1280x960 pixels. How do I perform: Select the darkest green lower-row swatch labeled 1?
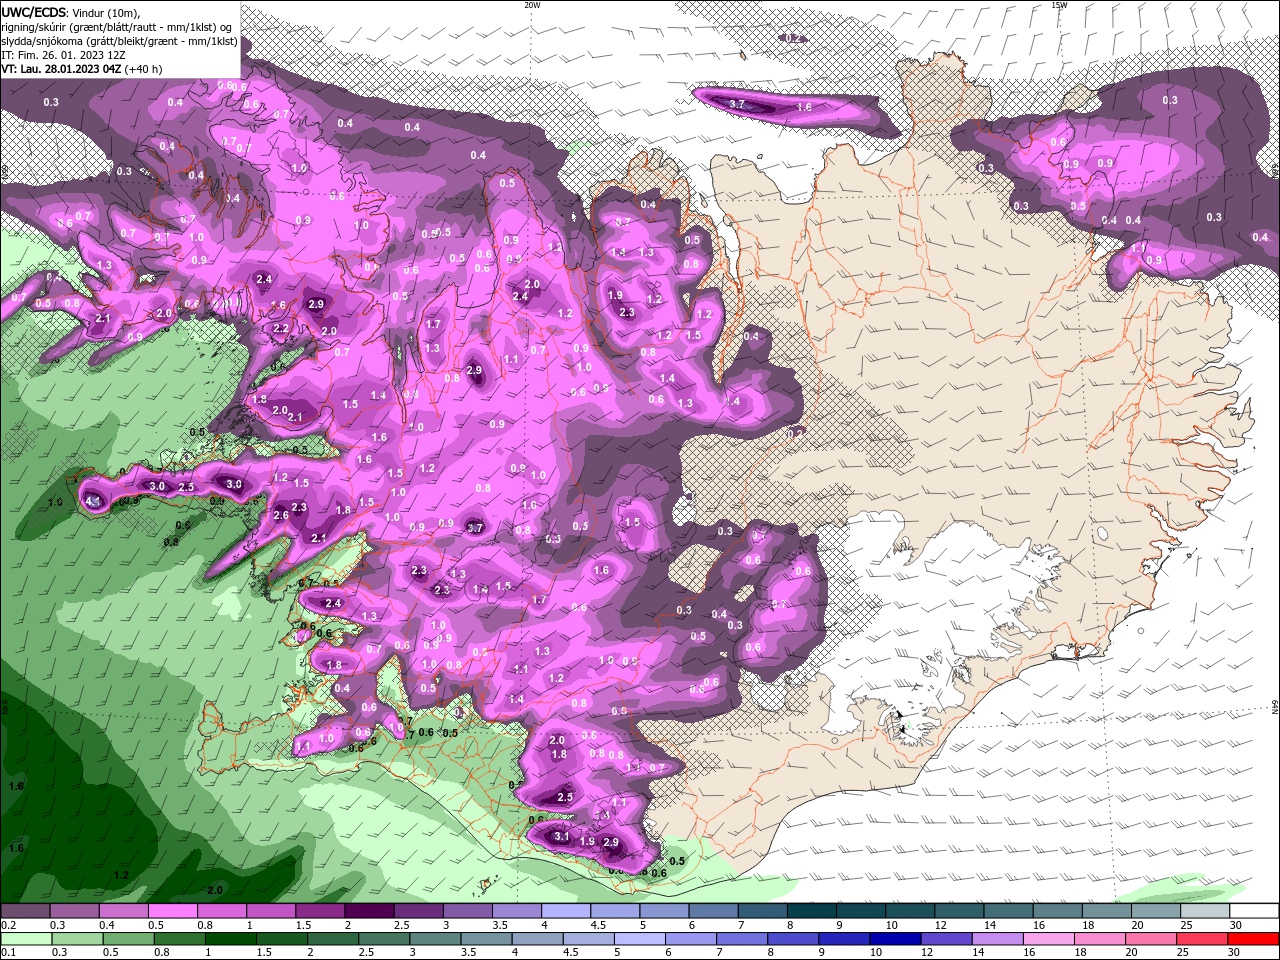tap(231, 939)
